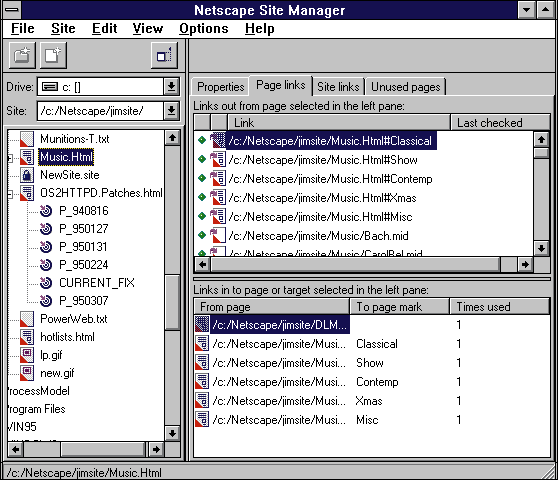Viewport: 558px width, 480px height.
Task: Switch to the Site links tab
Action: point(338,87)
